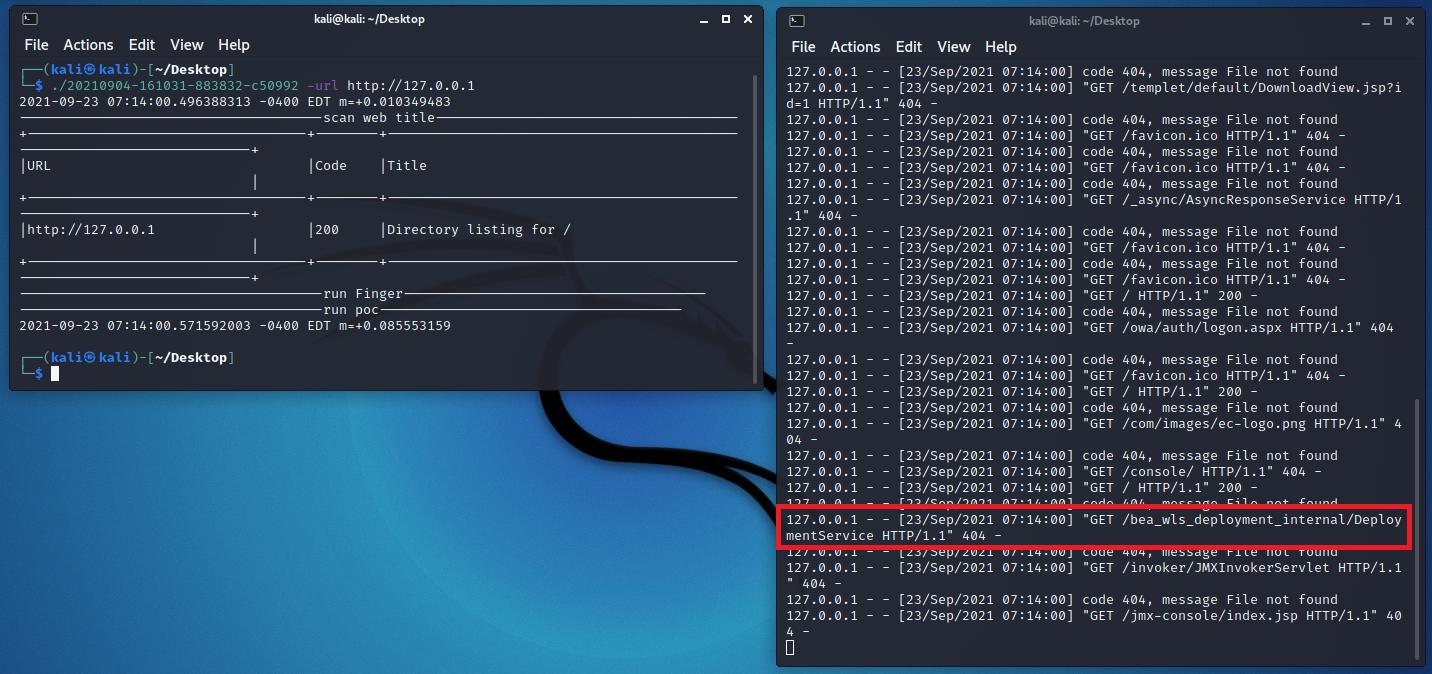Click the terminal icon in the scanner window title bar
The width and height of the screenshot is (1432, 674).
click(30, 19)
